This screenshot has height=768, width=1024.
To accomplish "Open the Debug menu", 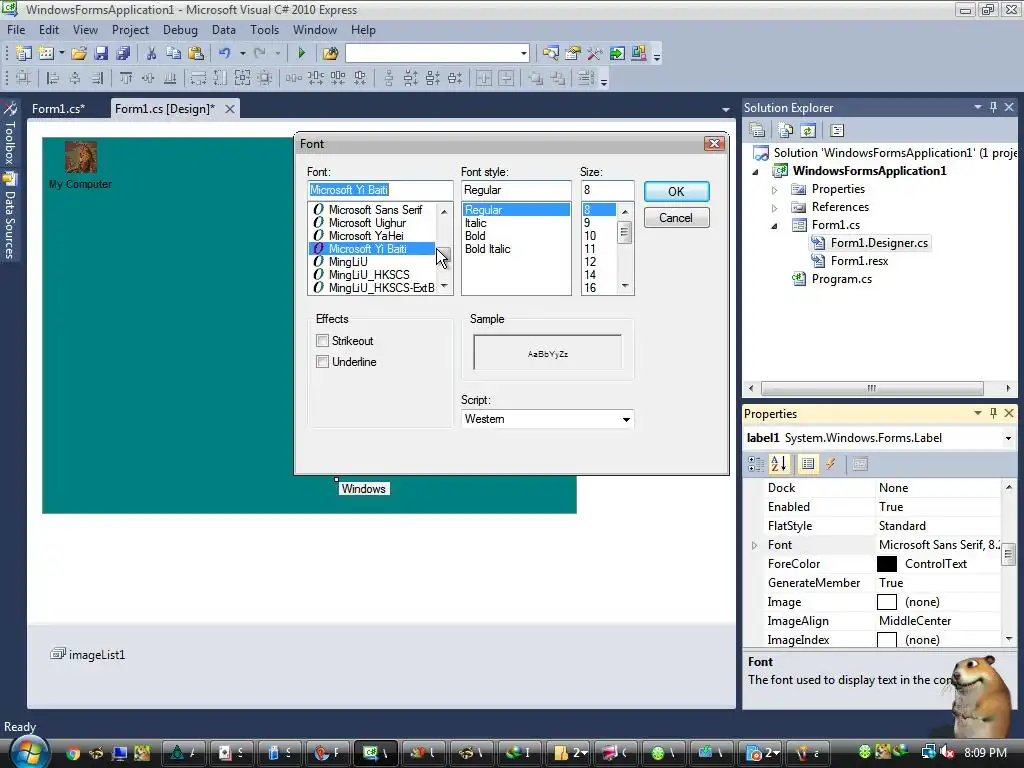I will point(180,30).
